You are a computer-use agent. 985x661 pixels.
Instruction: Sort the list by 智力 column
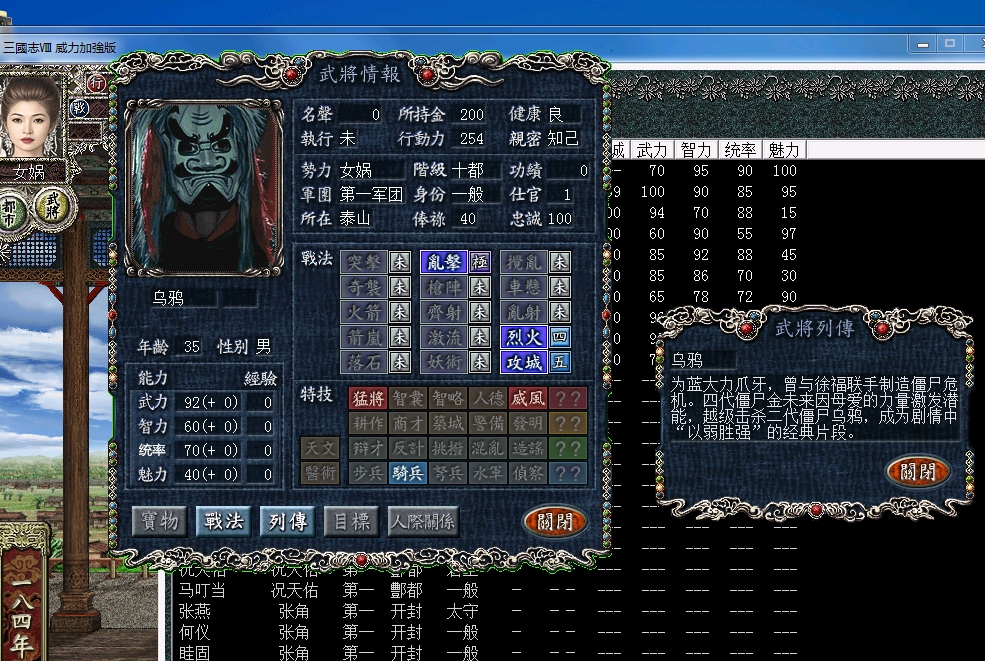696,150
